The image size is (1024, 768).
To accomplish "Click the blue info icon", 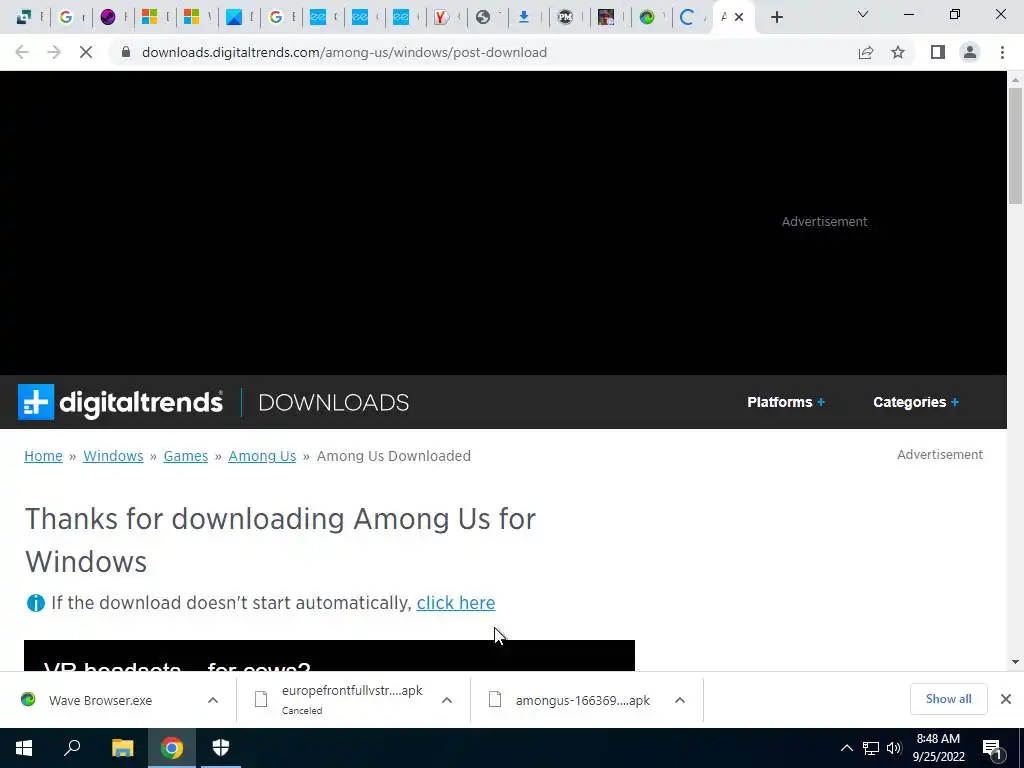I will [35, 603].
